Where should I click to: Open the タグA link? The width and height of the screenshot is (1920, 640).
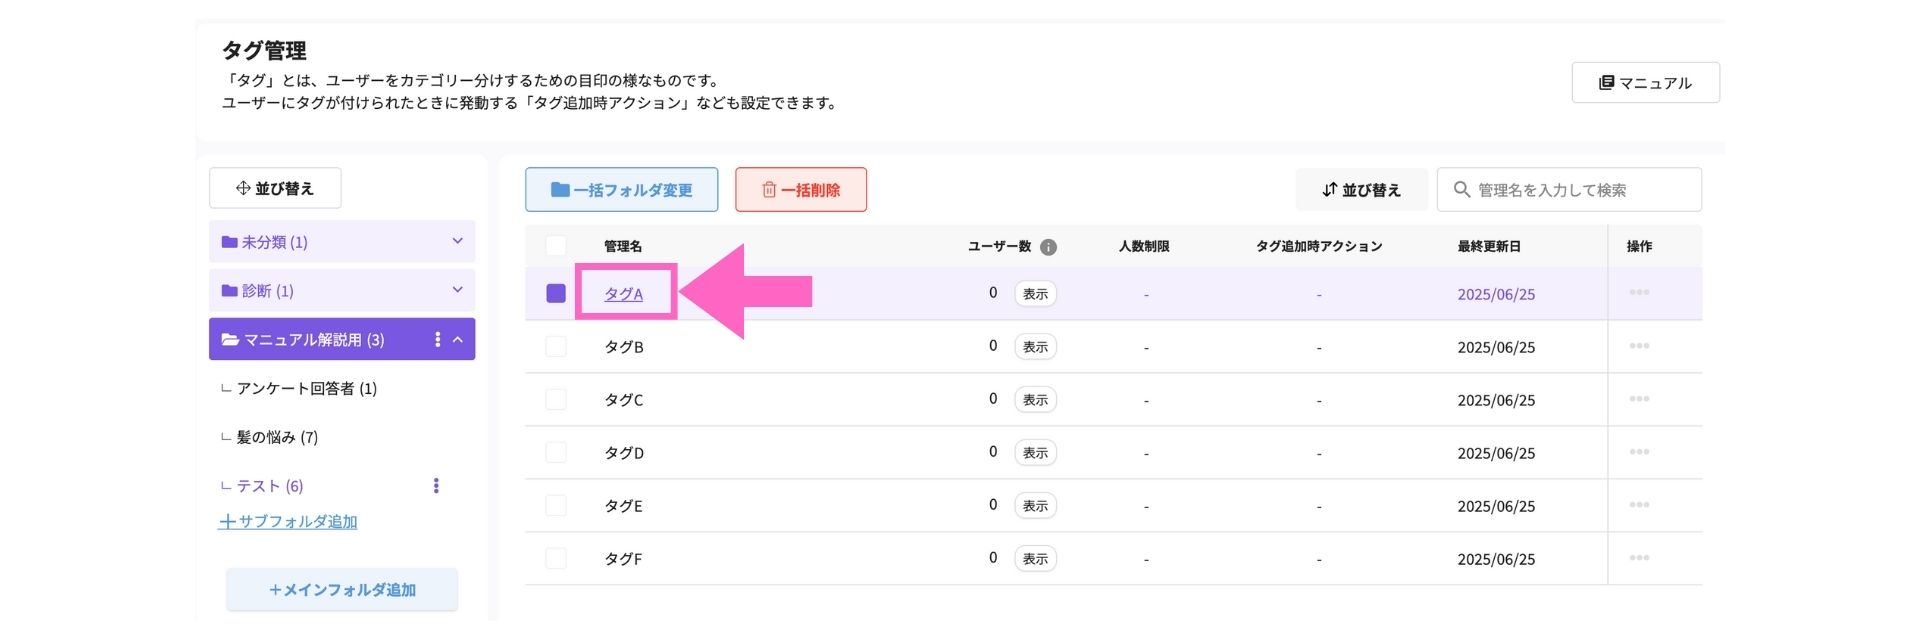coord(624,294)
